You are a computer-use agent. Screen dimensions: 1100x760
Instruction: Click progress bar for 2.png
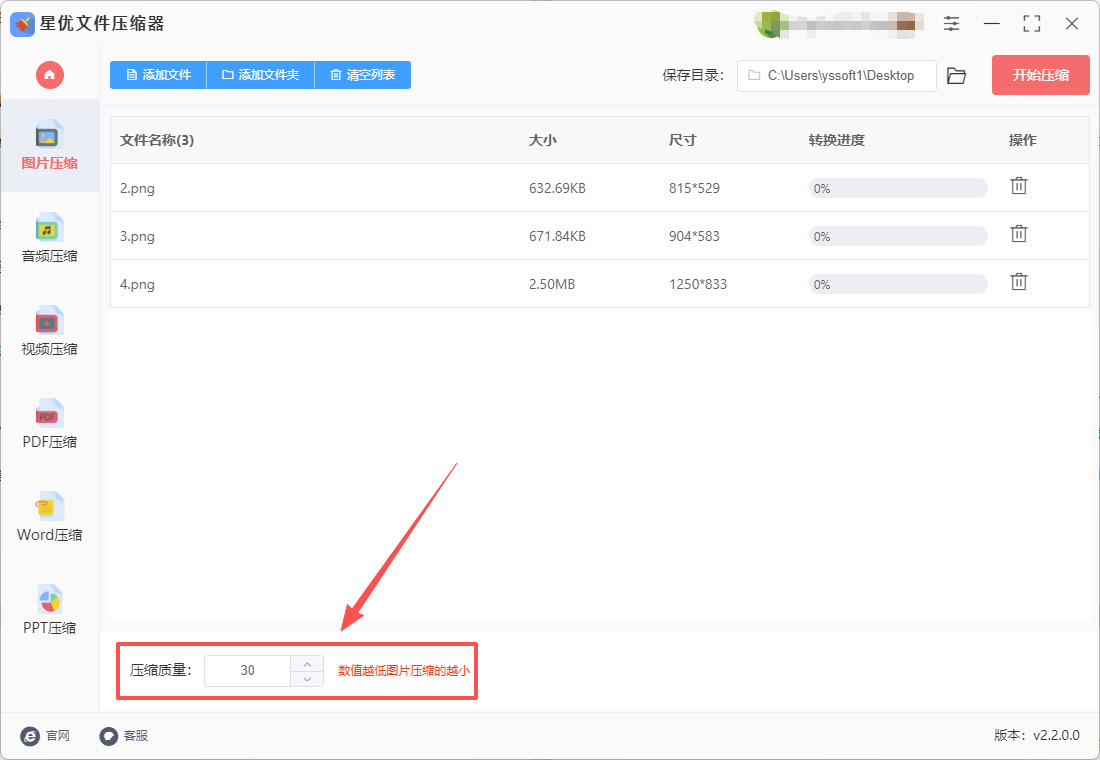tap(898, 188)
